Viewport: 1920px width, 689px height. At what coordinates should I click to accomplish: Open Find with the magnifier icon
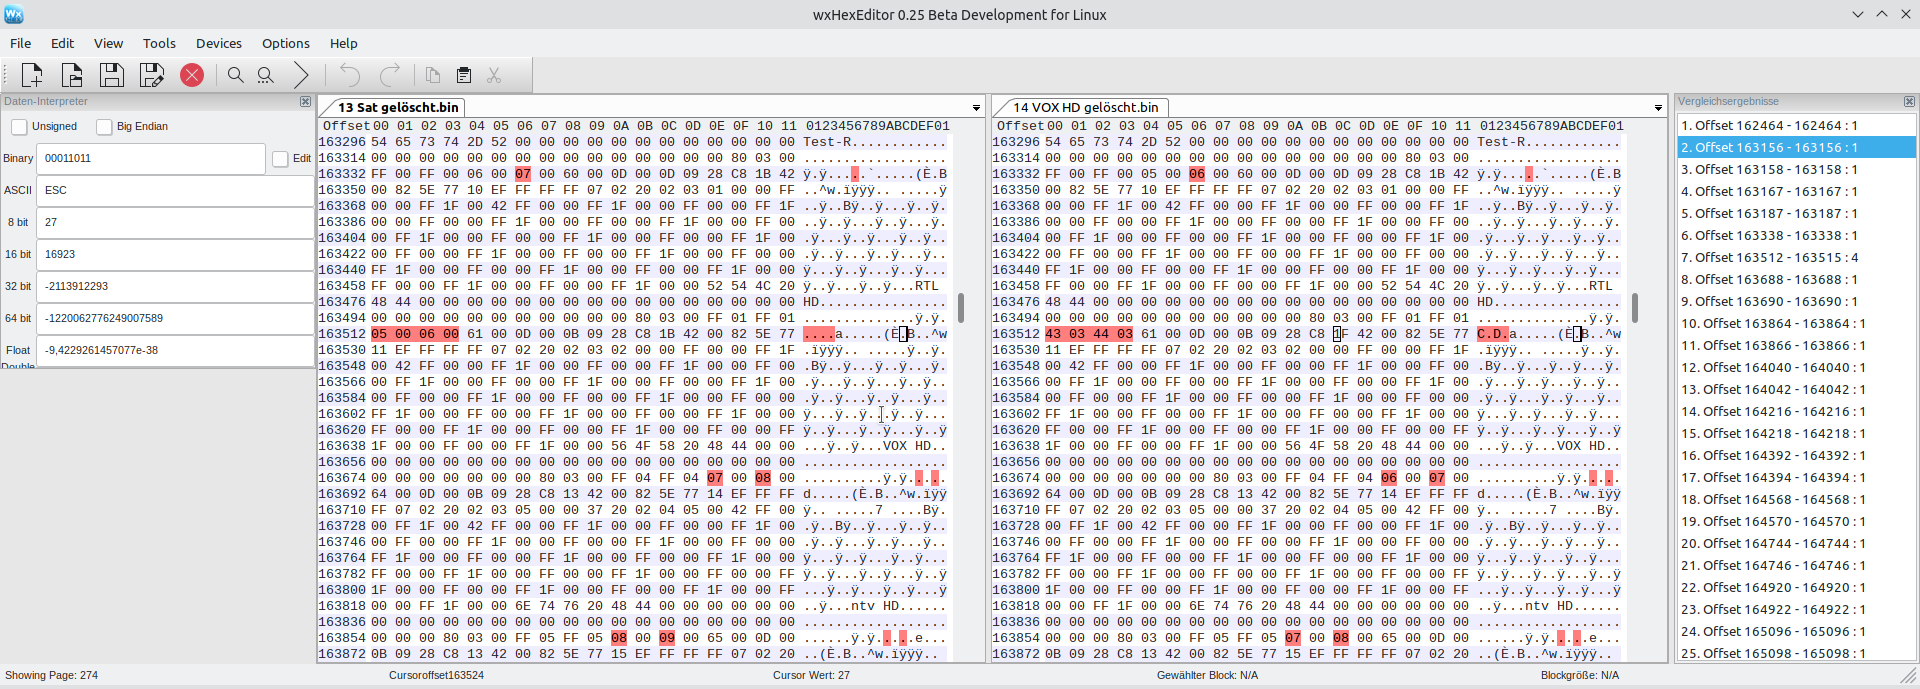click(236, 75)
